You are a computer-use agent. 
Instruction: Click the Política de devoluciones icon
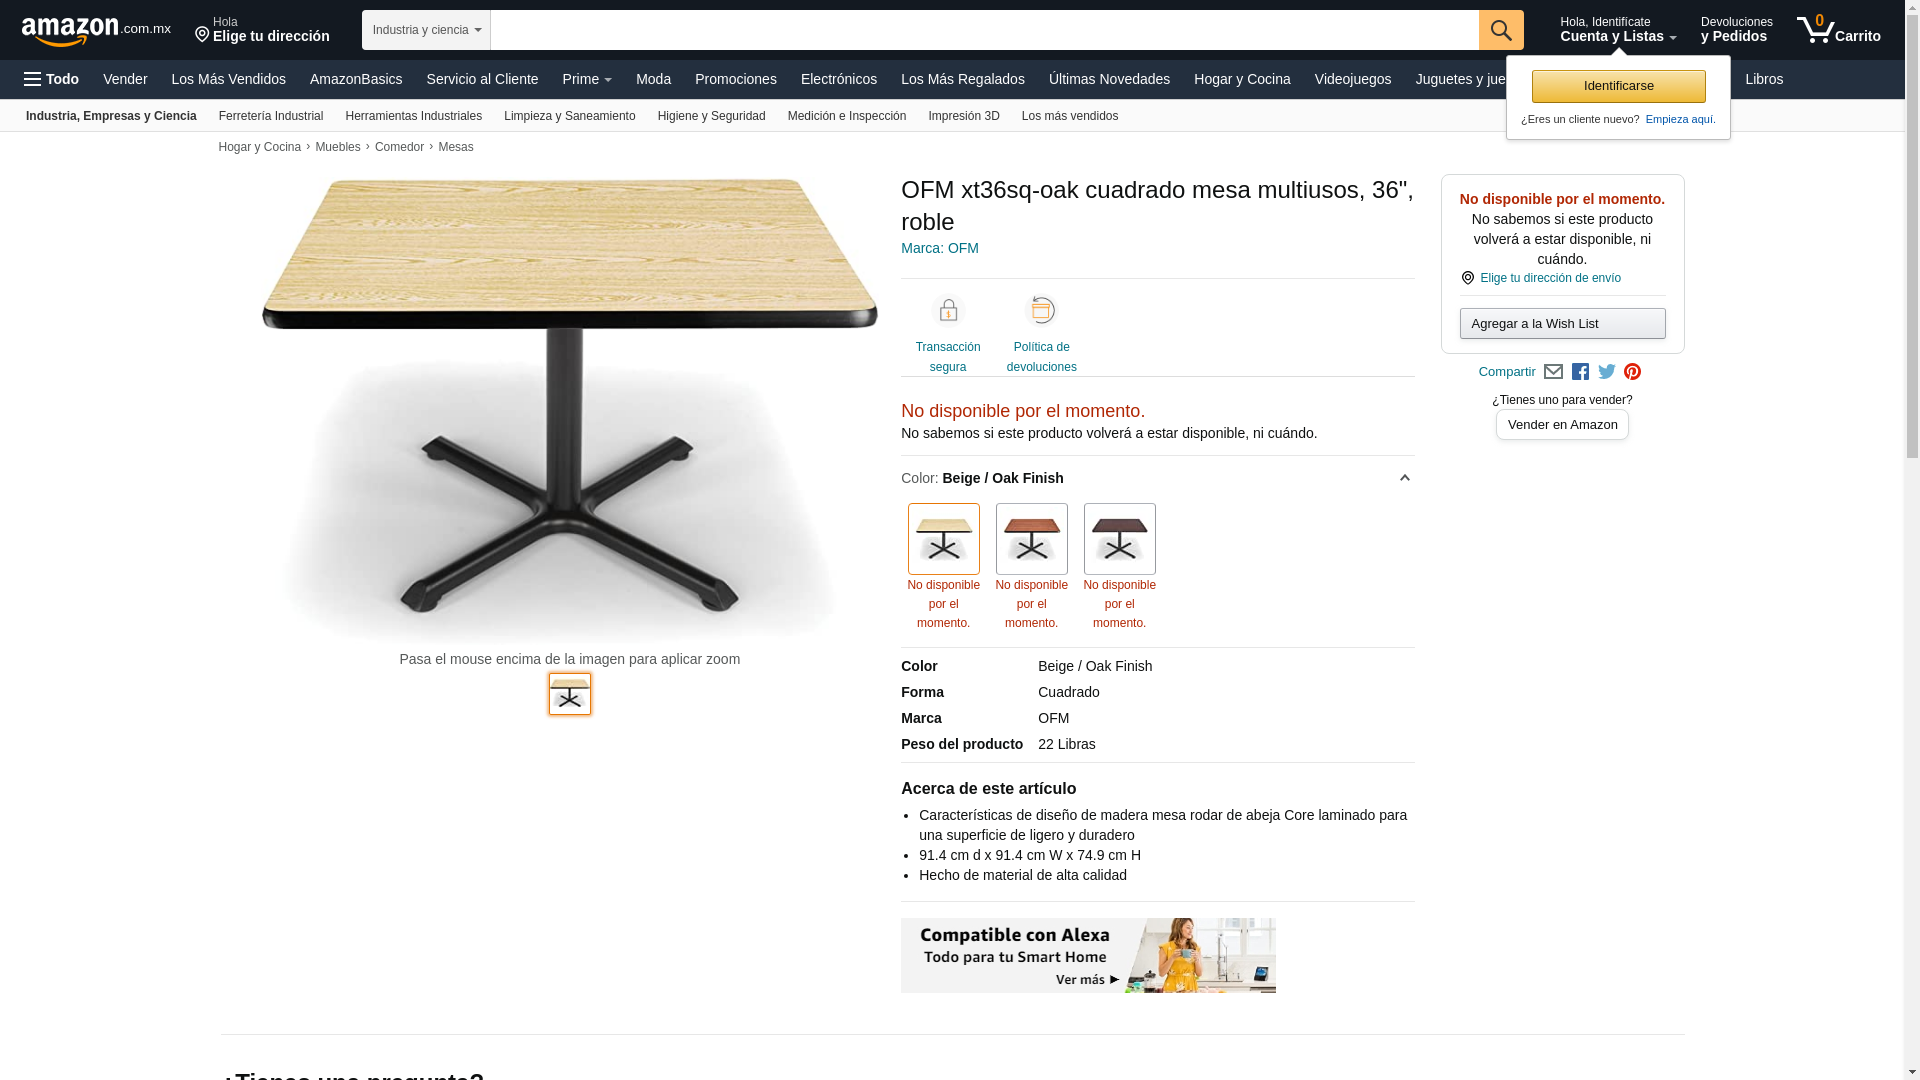tap(1042, 310)
